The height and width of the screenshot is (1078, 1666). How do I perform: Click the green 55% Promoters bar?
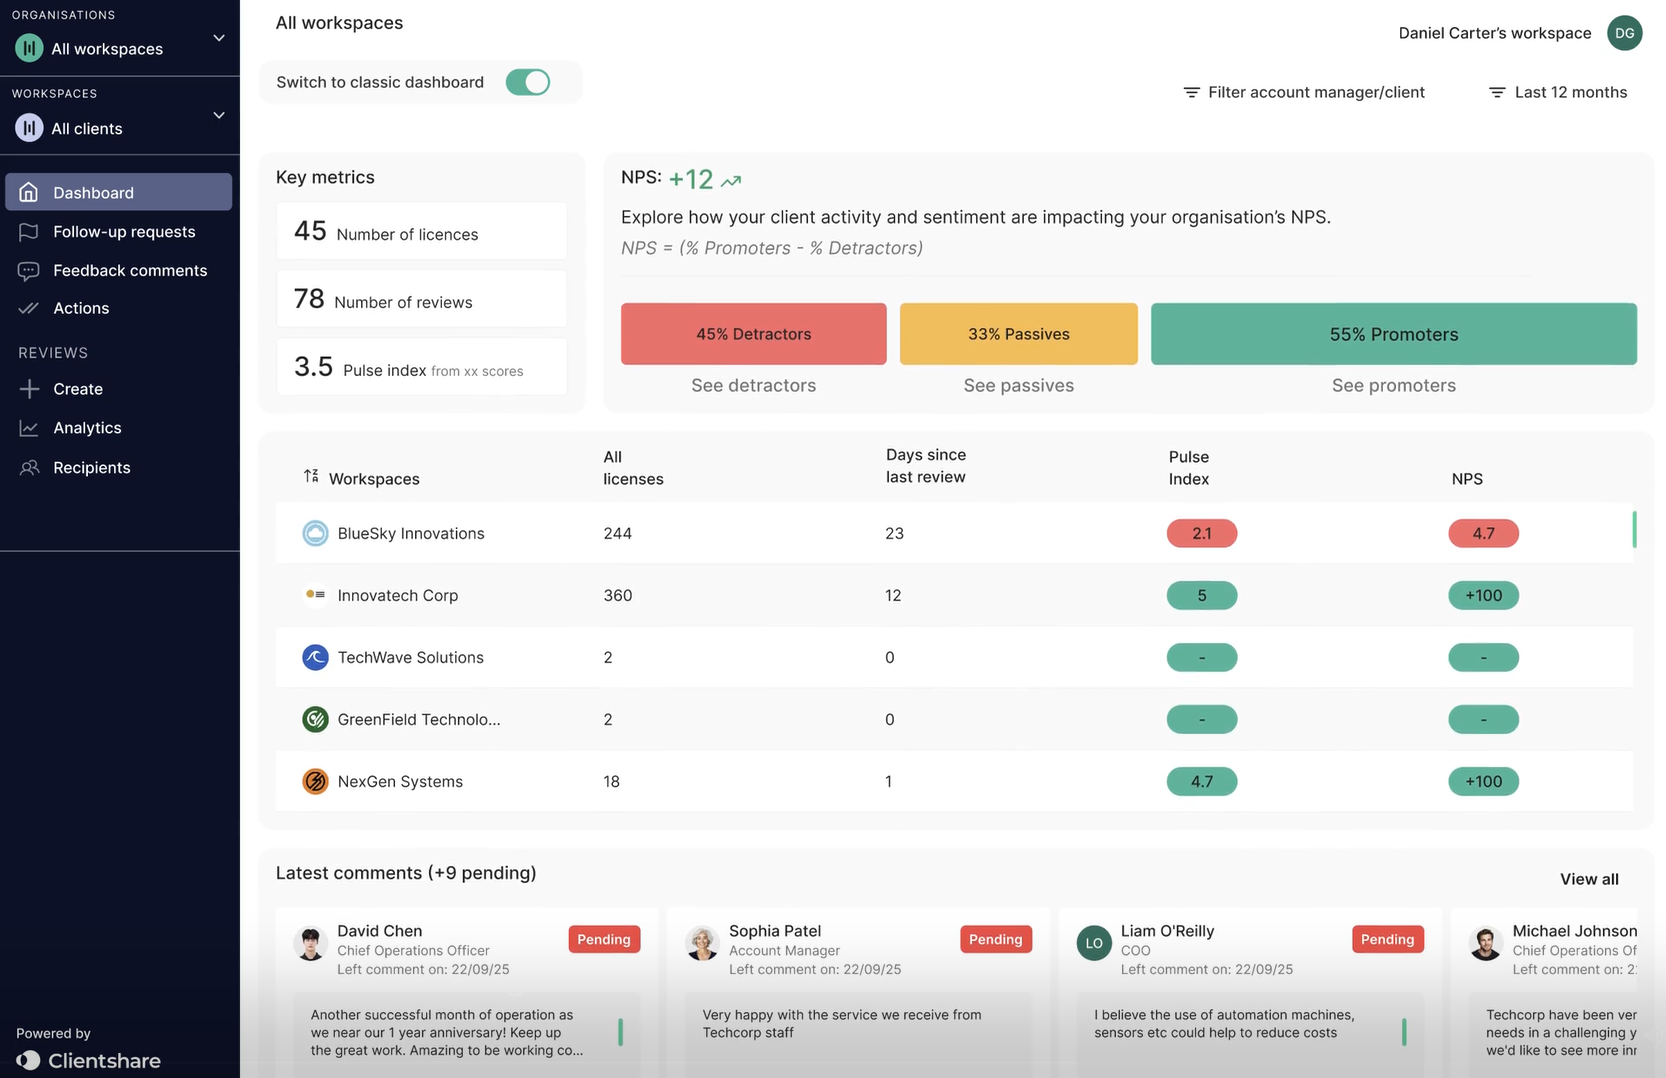[x=1393, y=334]
